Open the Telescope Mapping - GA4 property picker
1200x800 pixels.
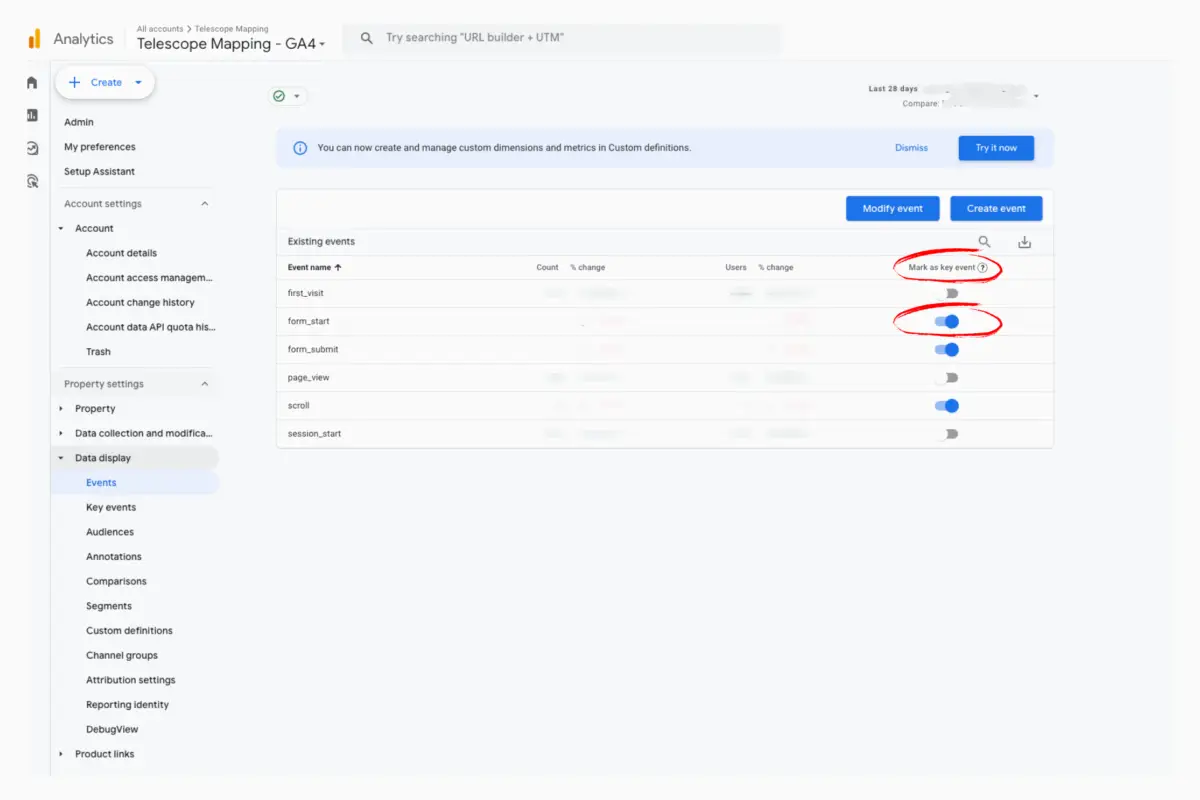click(x=231, y=44)
